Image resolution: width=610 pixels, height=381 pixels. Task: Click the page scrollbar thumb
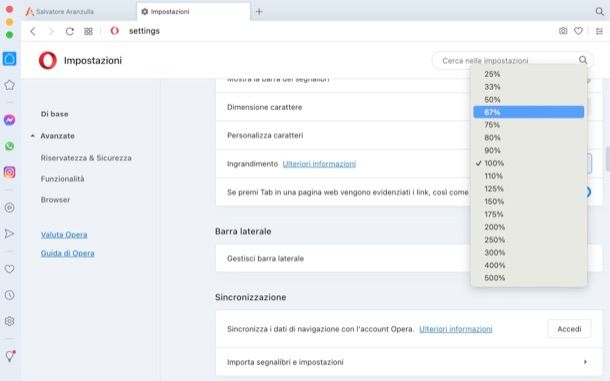pyautogui.click(x=608, y=159)
